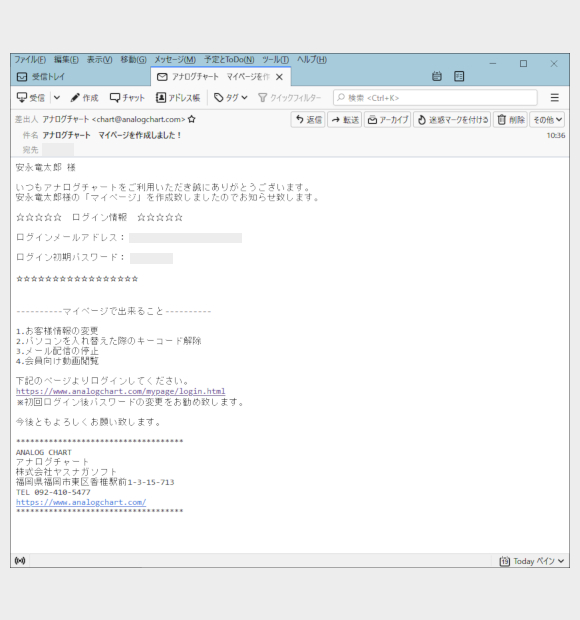Image resolution: width=580 pixels, height=620 pixels.
Task: Reply to the message with 返信
Action: point(308,119)
